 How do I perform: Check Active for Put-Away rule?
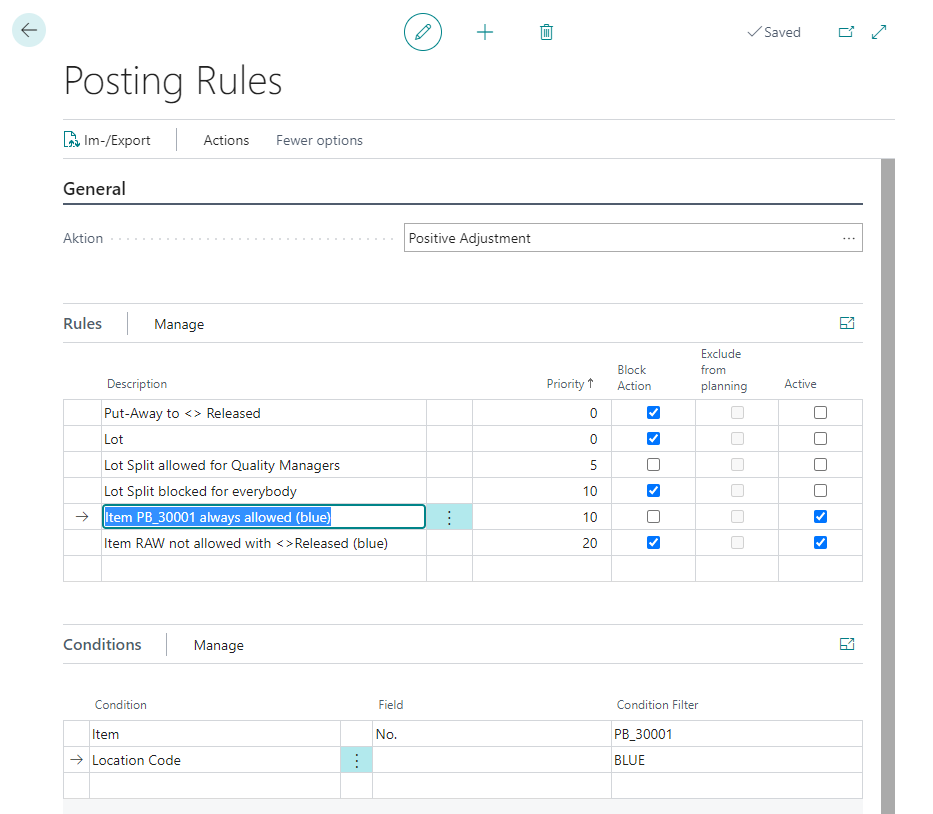821,412
